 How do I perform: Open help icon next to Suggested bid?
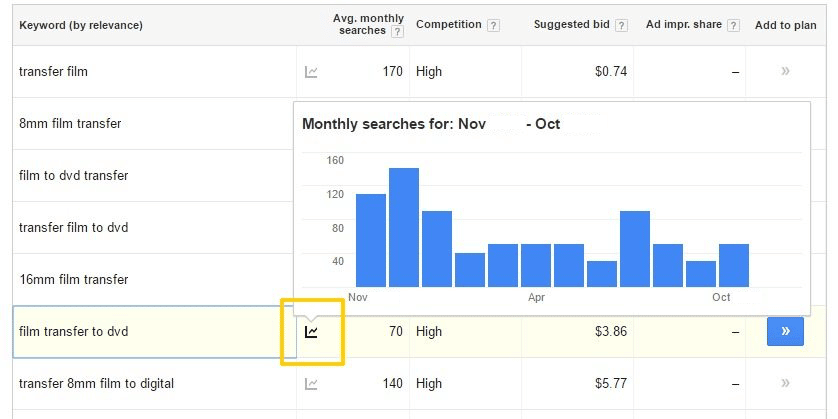click(621, 25)
